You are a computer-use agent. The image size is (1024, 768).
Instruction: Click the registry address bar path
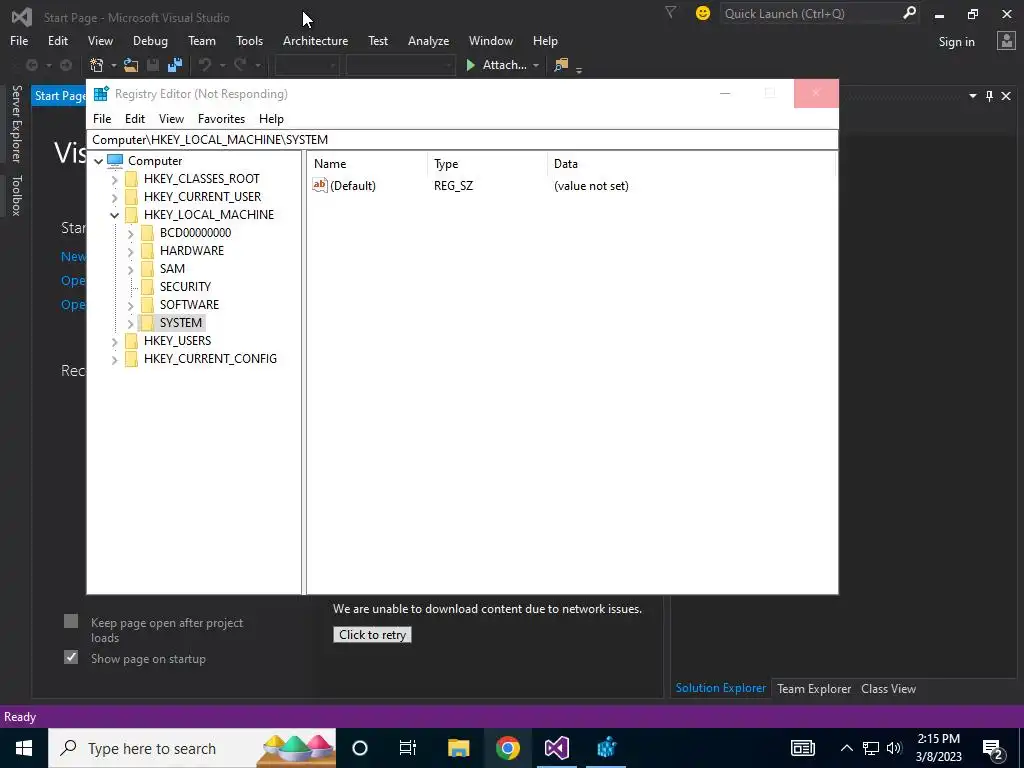click(462, 140)
